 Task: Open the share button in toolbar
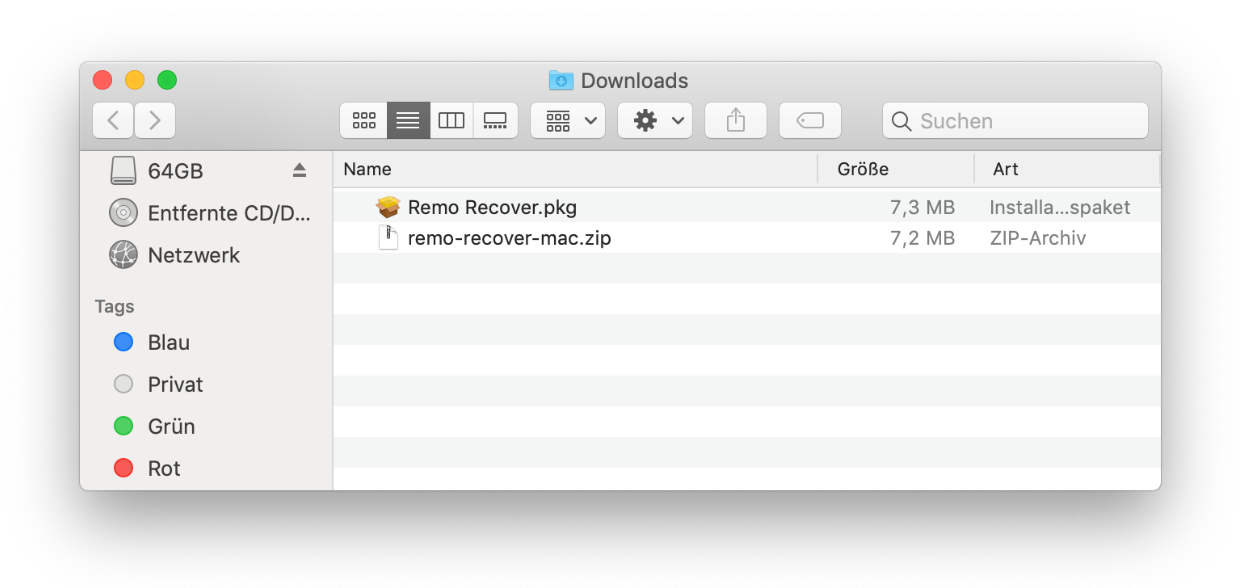(x=736, y=121)
